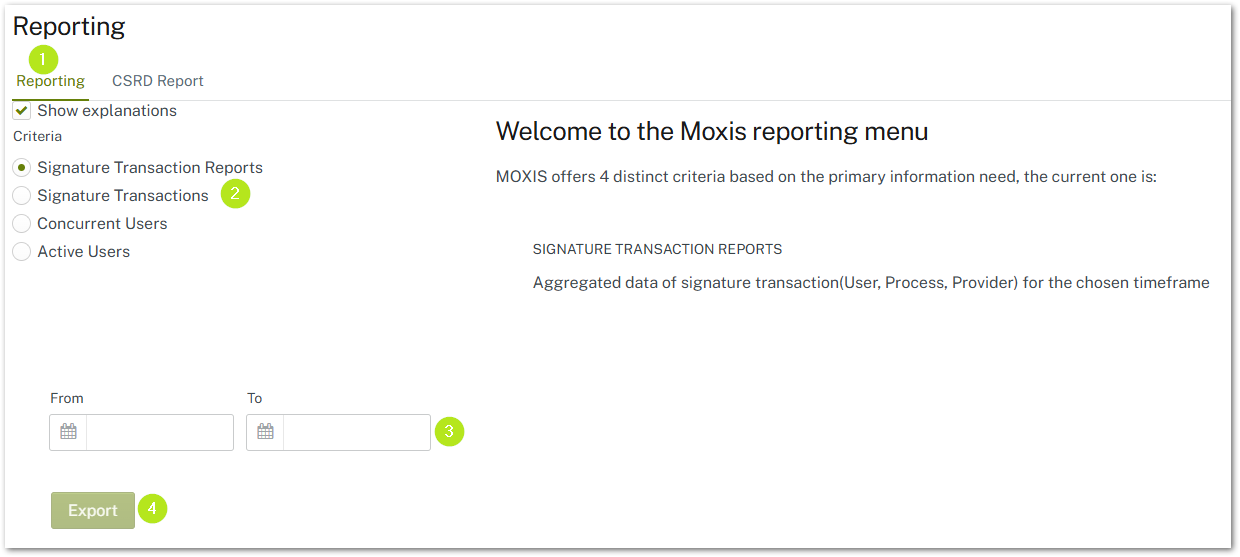Click into the To date input
The image size is (1240, 557).
pyautogui.click(x=356, y=432)
